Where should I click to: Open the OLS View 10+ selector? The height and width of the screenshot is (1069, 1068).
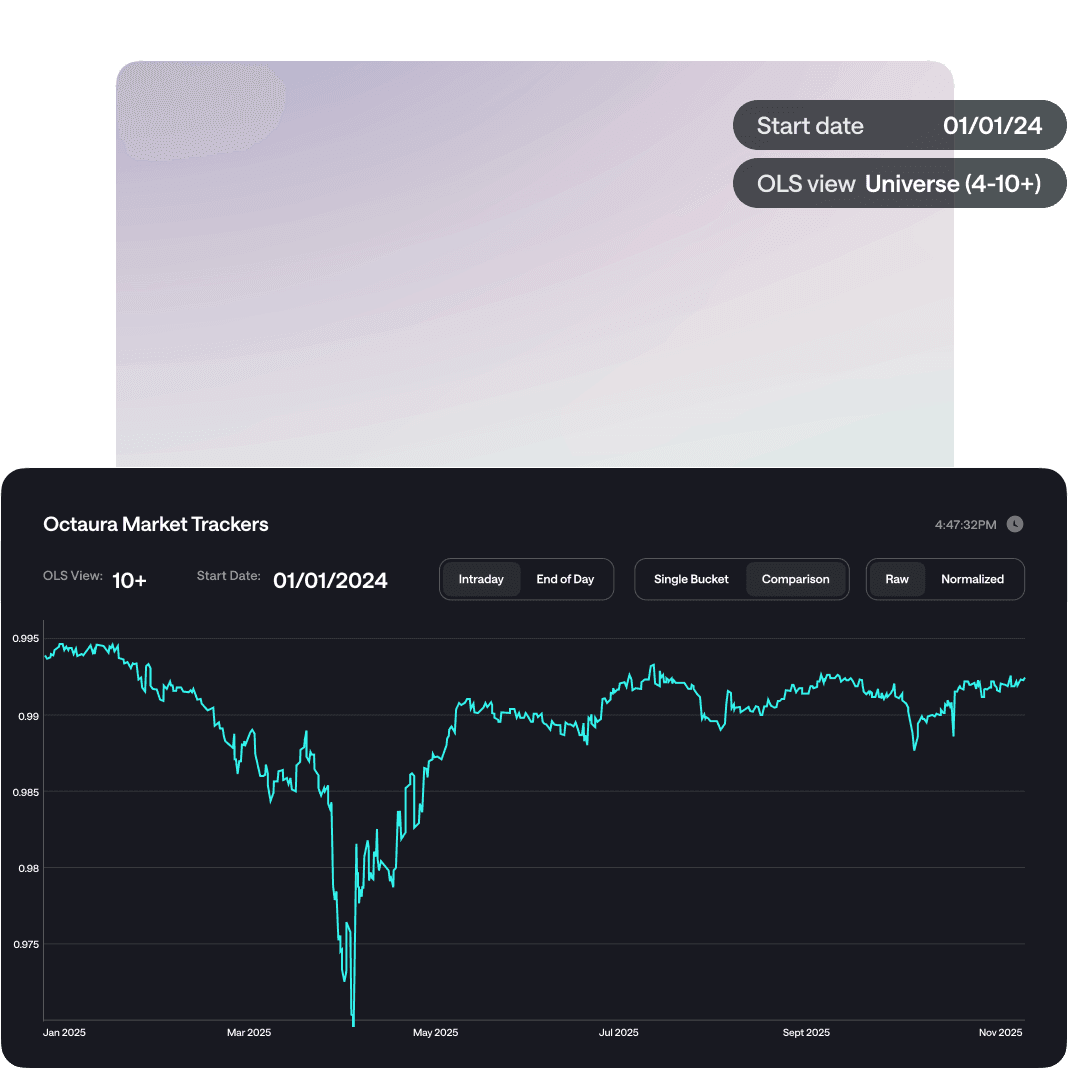pyautogui.click(x=129, y=580)
